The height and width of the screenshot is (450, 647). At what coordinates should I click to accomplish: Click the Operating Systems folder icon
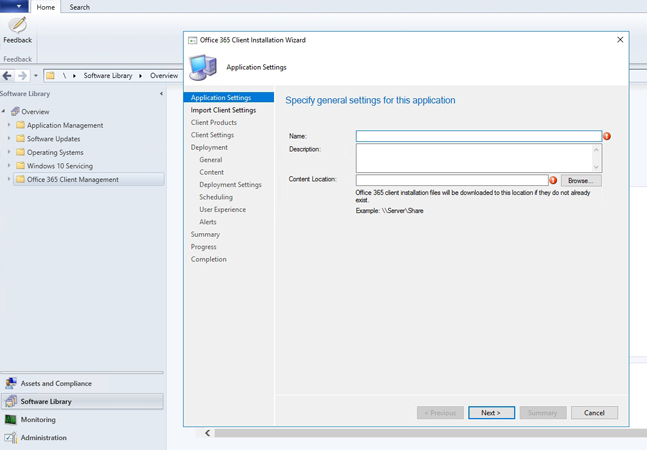[x=20, y=152]
